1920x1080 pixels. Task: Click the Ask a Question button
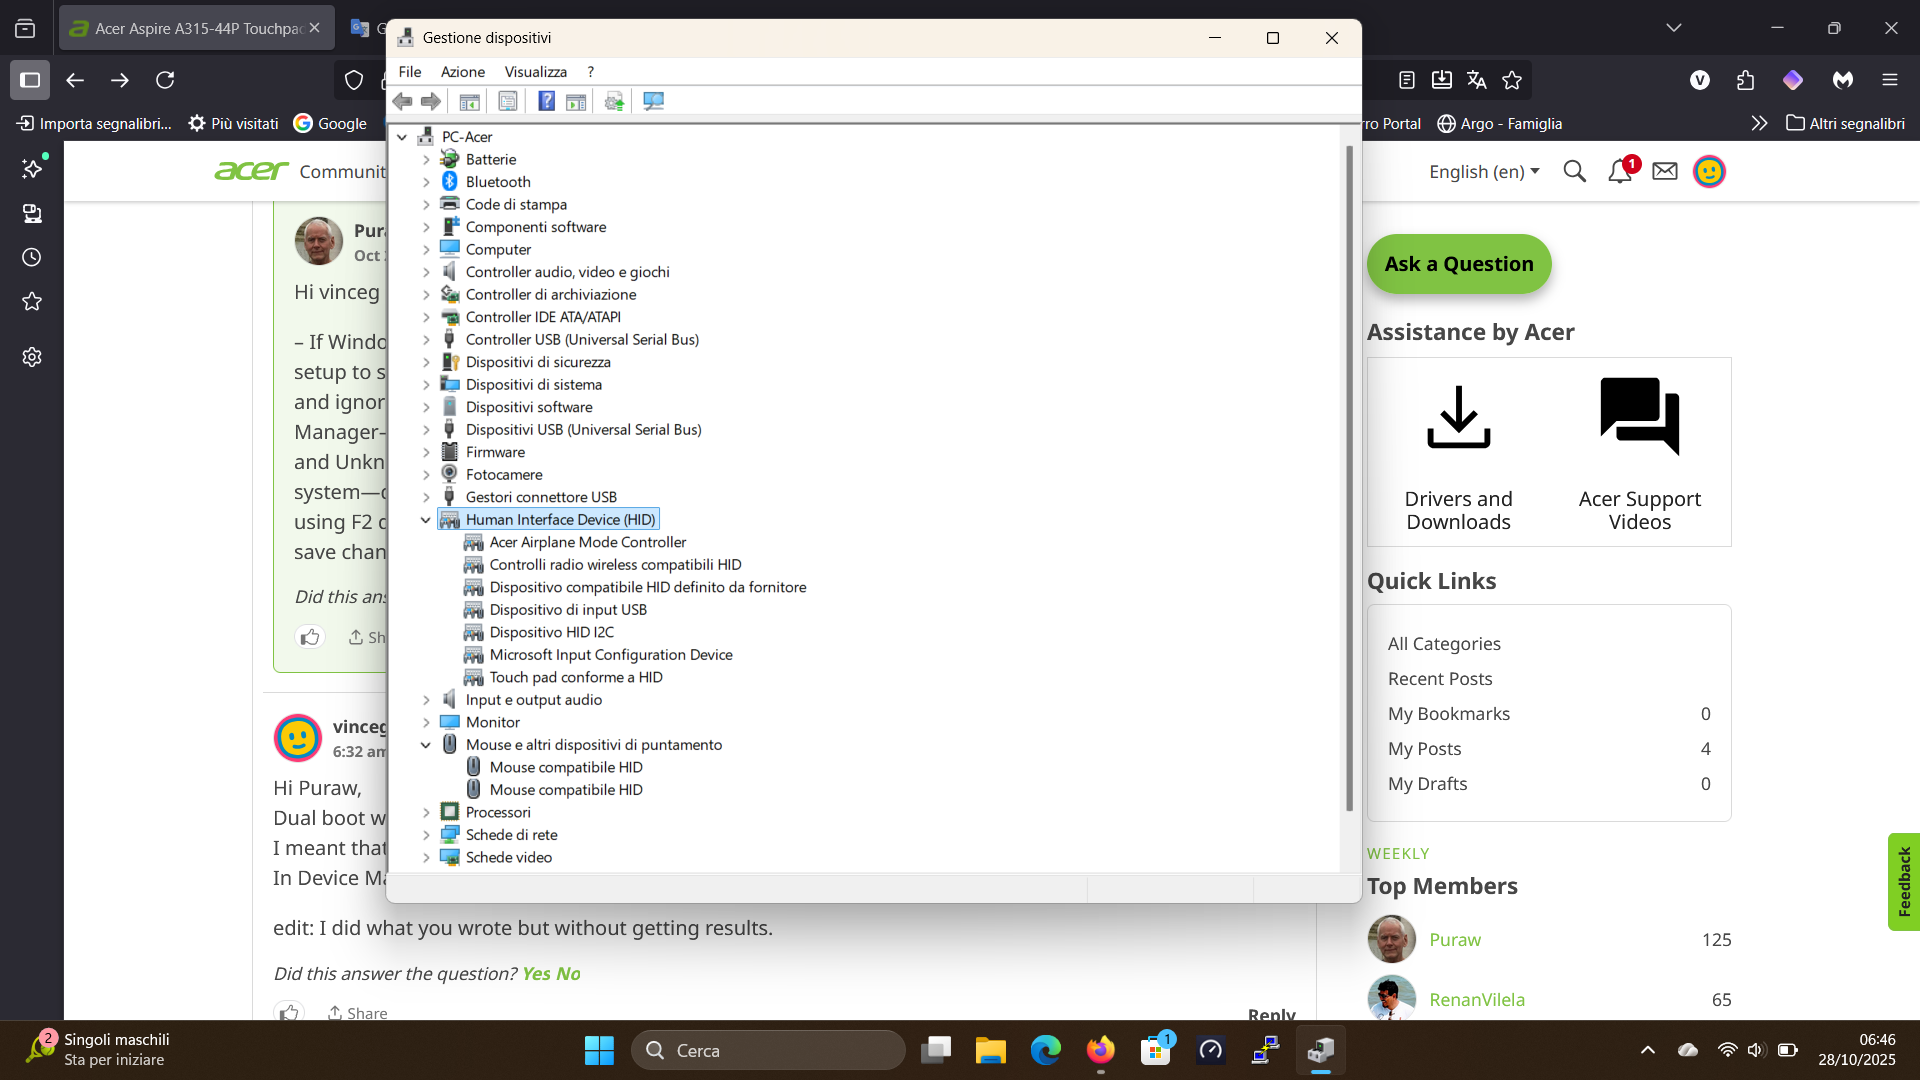[1458, 264]
